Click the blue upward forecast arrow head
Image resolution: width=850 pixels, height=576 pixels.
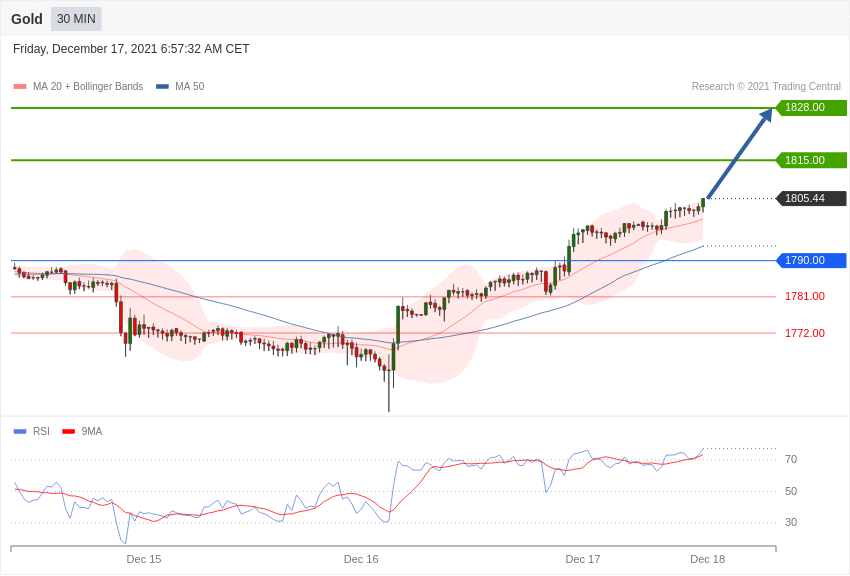coord(766,115)
